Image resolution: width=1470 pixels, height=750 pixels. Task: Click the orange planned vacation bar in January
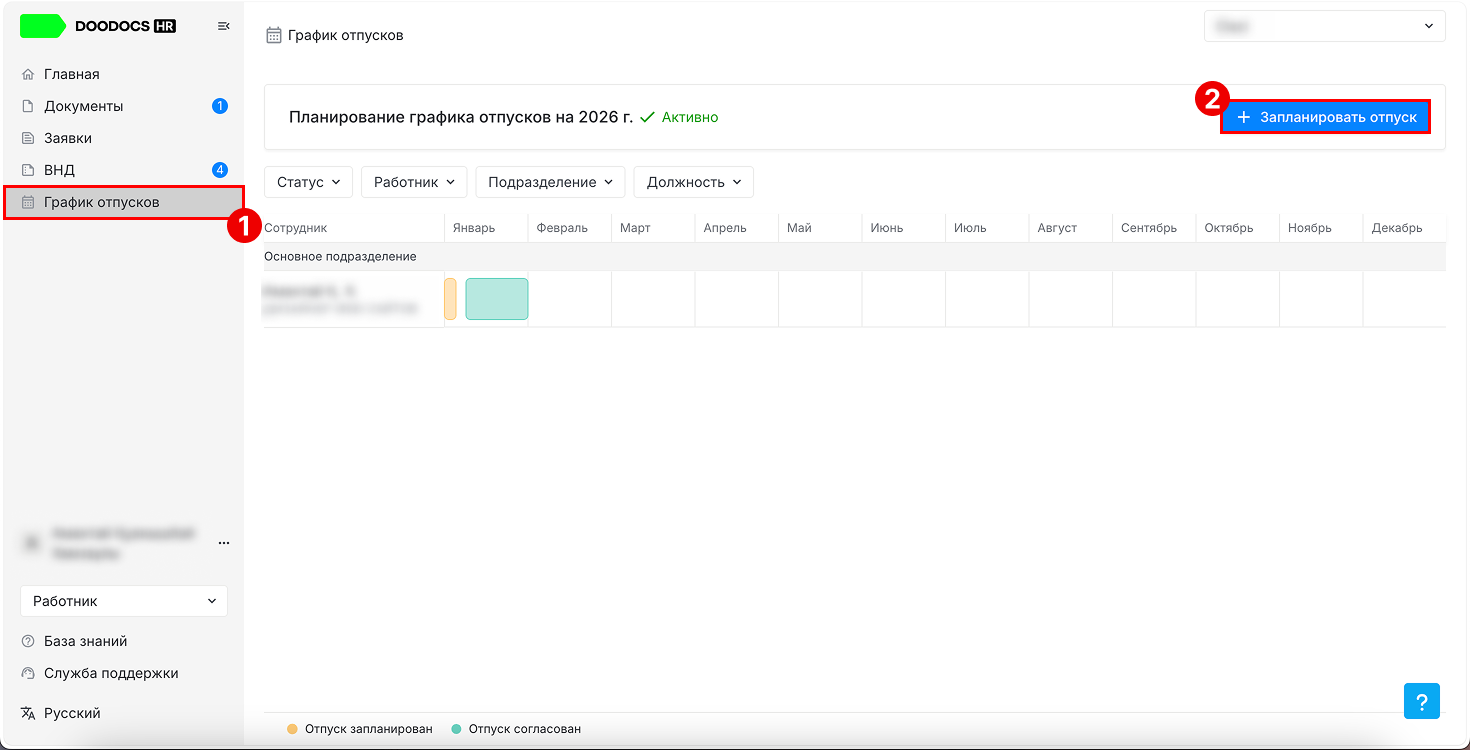tap(450, 299)
